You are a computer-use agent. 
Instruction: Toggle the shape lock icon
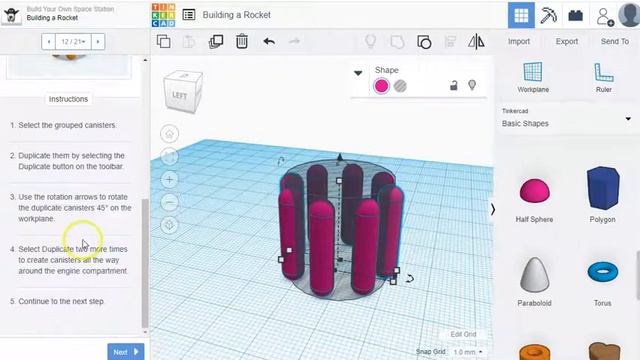[x=453, y=85]
